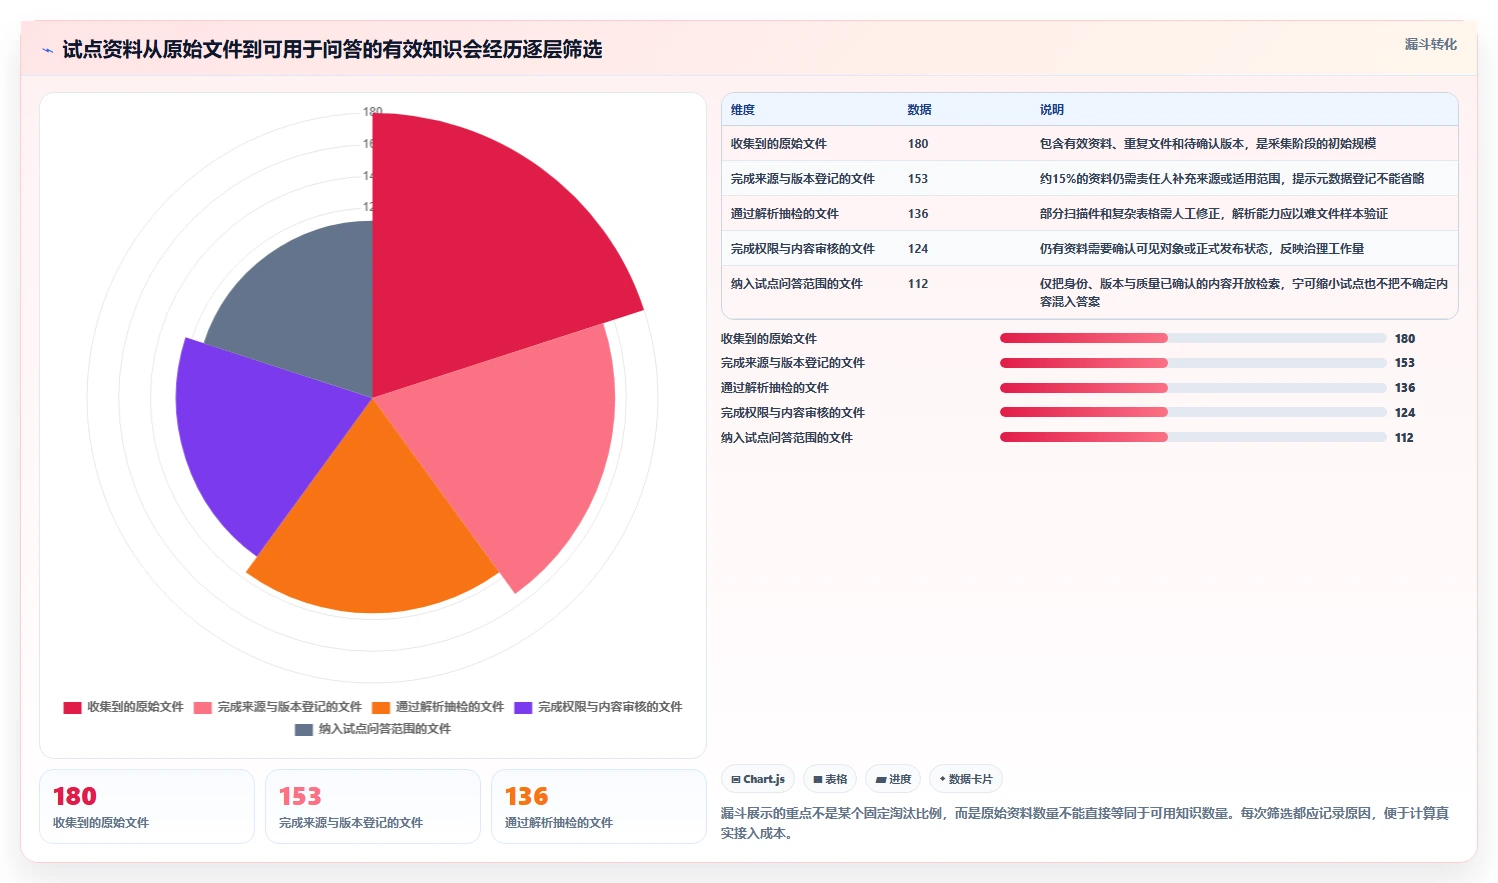The width and height of the screenshot is (1498, 883).
Task: Click description starting 仅把身份、版本与质量
Action: [1244, 293]
